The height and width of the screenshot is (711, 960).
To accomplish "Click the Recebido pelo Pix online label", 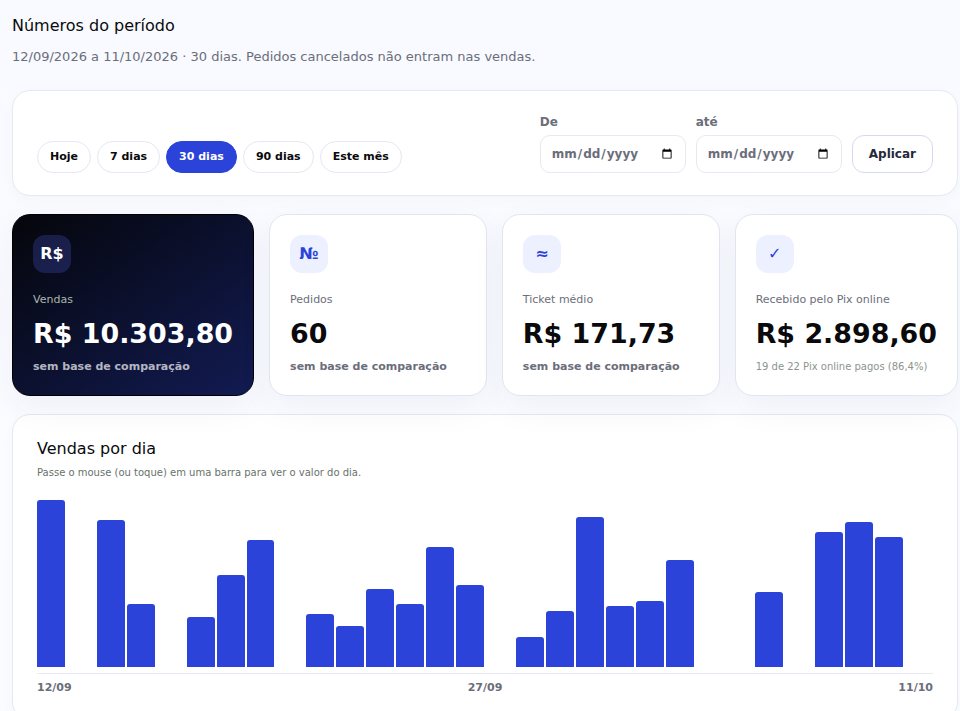I will 822,299.
